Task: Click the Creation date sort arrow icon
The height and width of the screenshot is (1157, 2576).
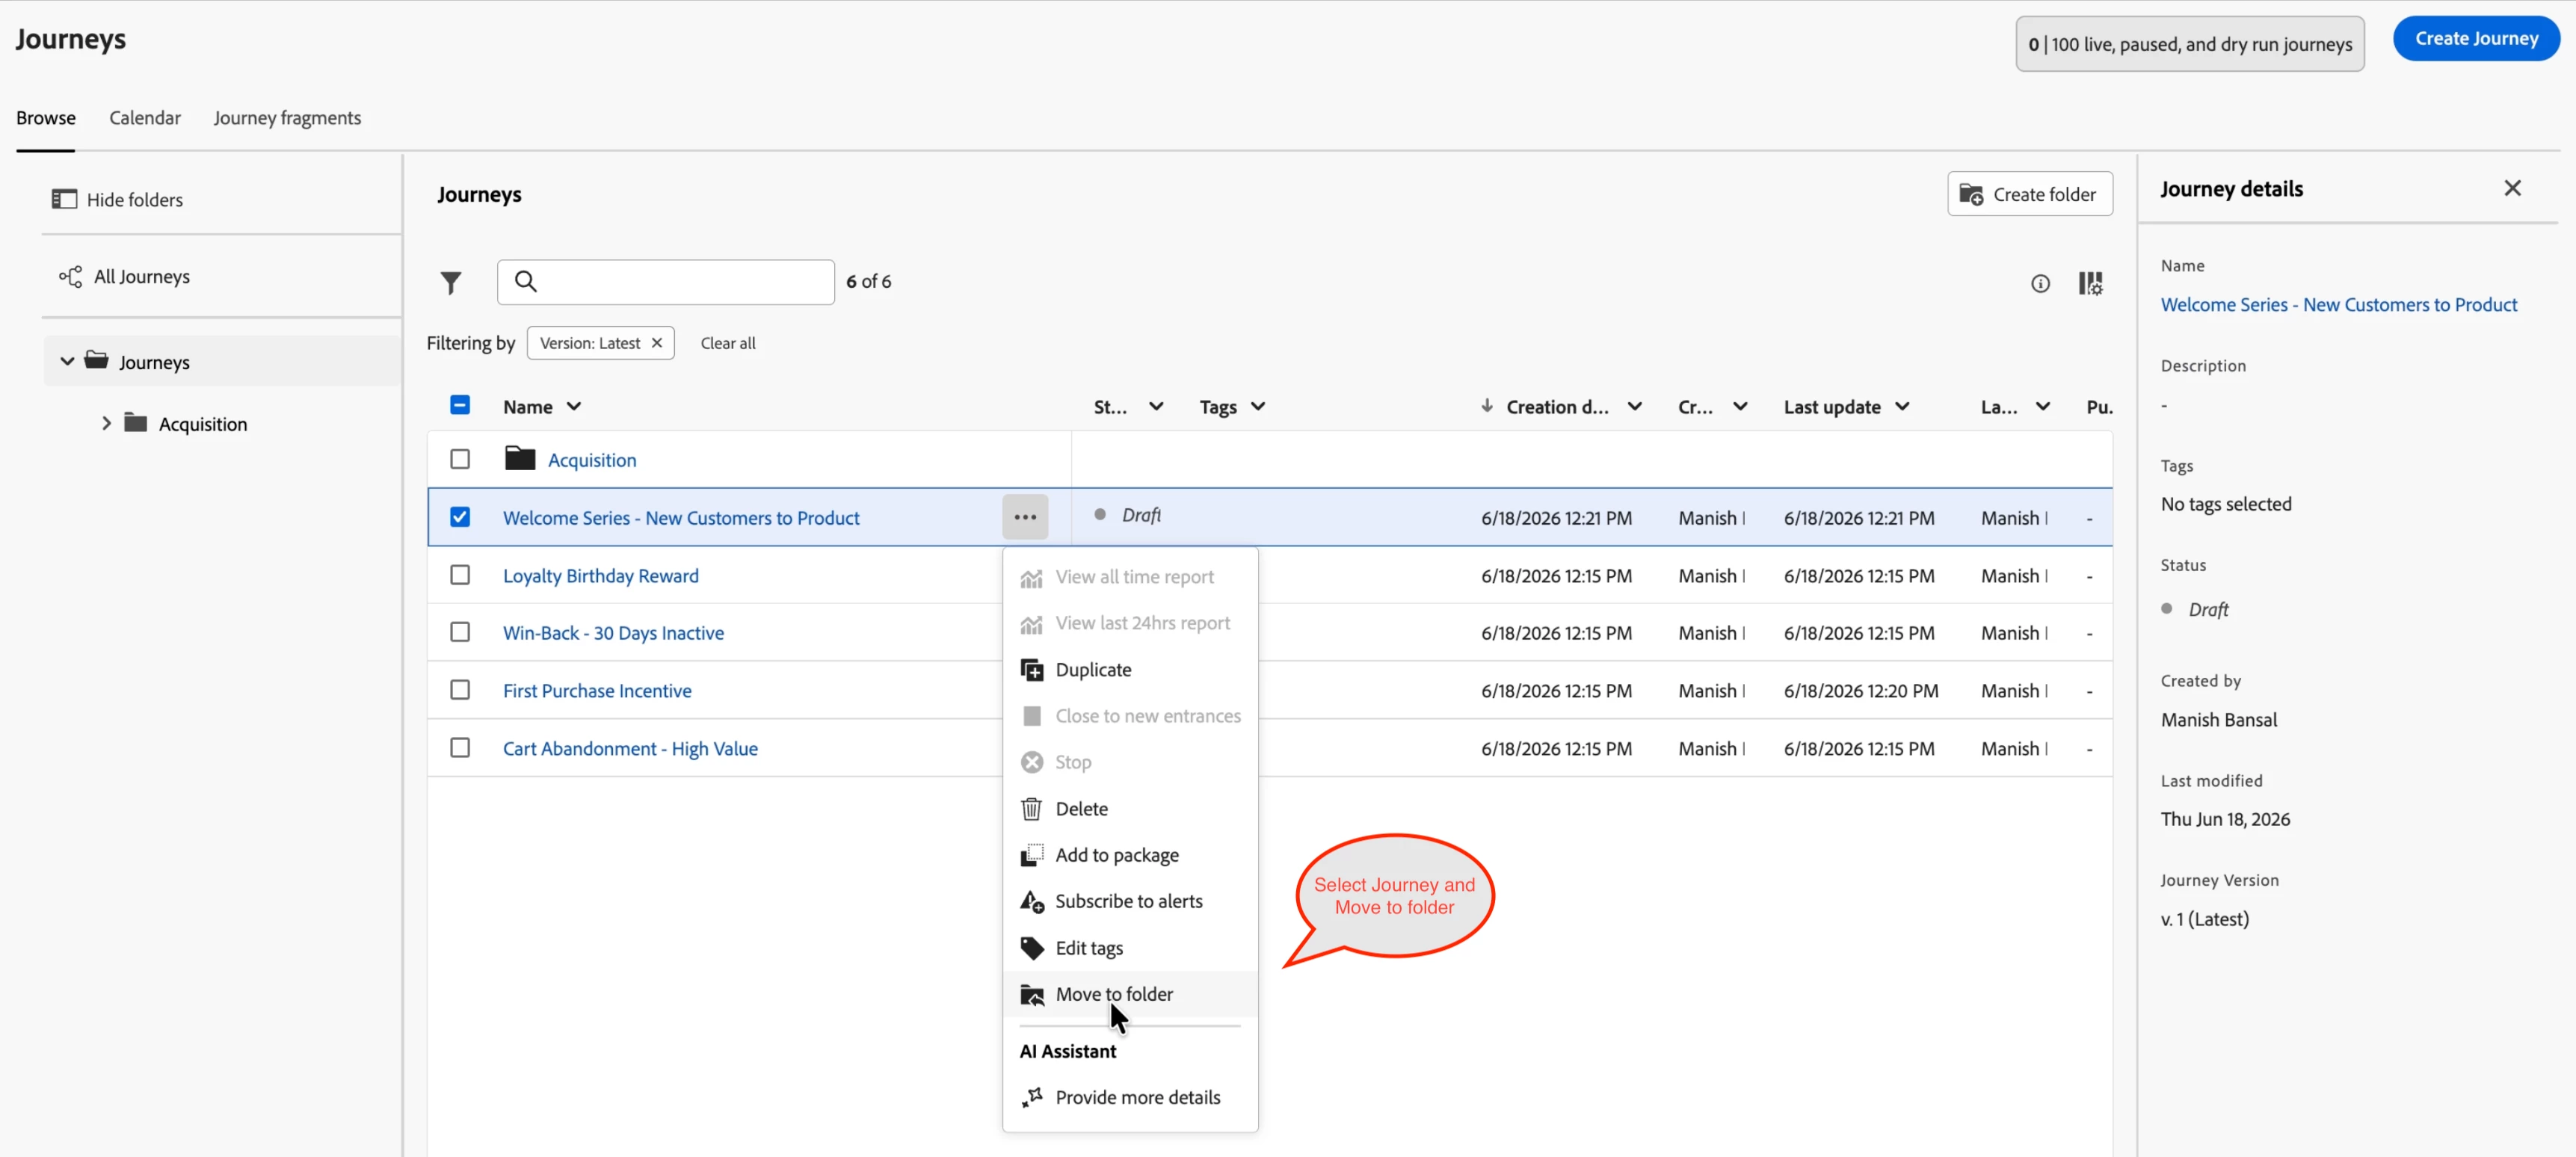Action: coord(1487,405)
